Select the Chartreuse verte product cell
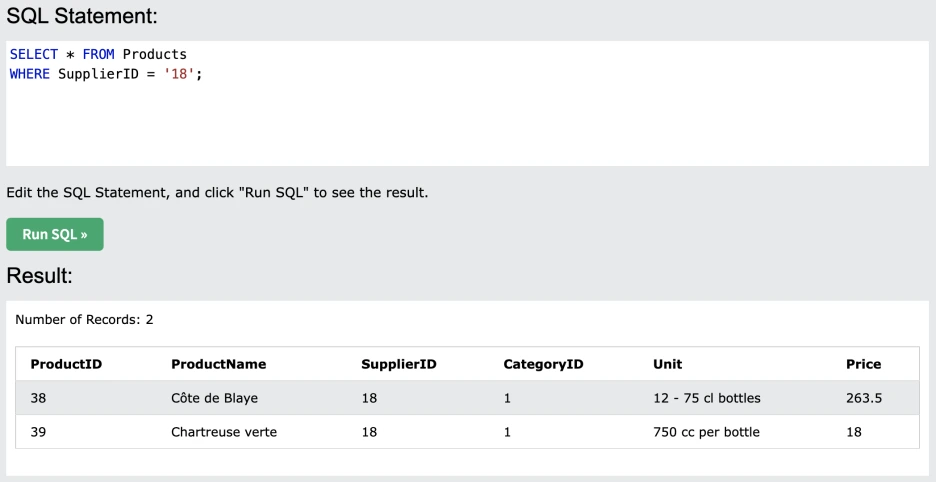Screen dimensions: 936x482 coord(224,432)
